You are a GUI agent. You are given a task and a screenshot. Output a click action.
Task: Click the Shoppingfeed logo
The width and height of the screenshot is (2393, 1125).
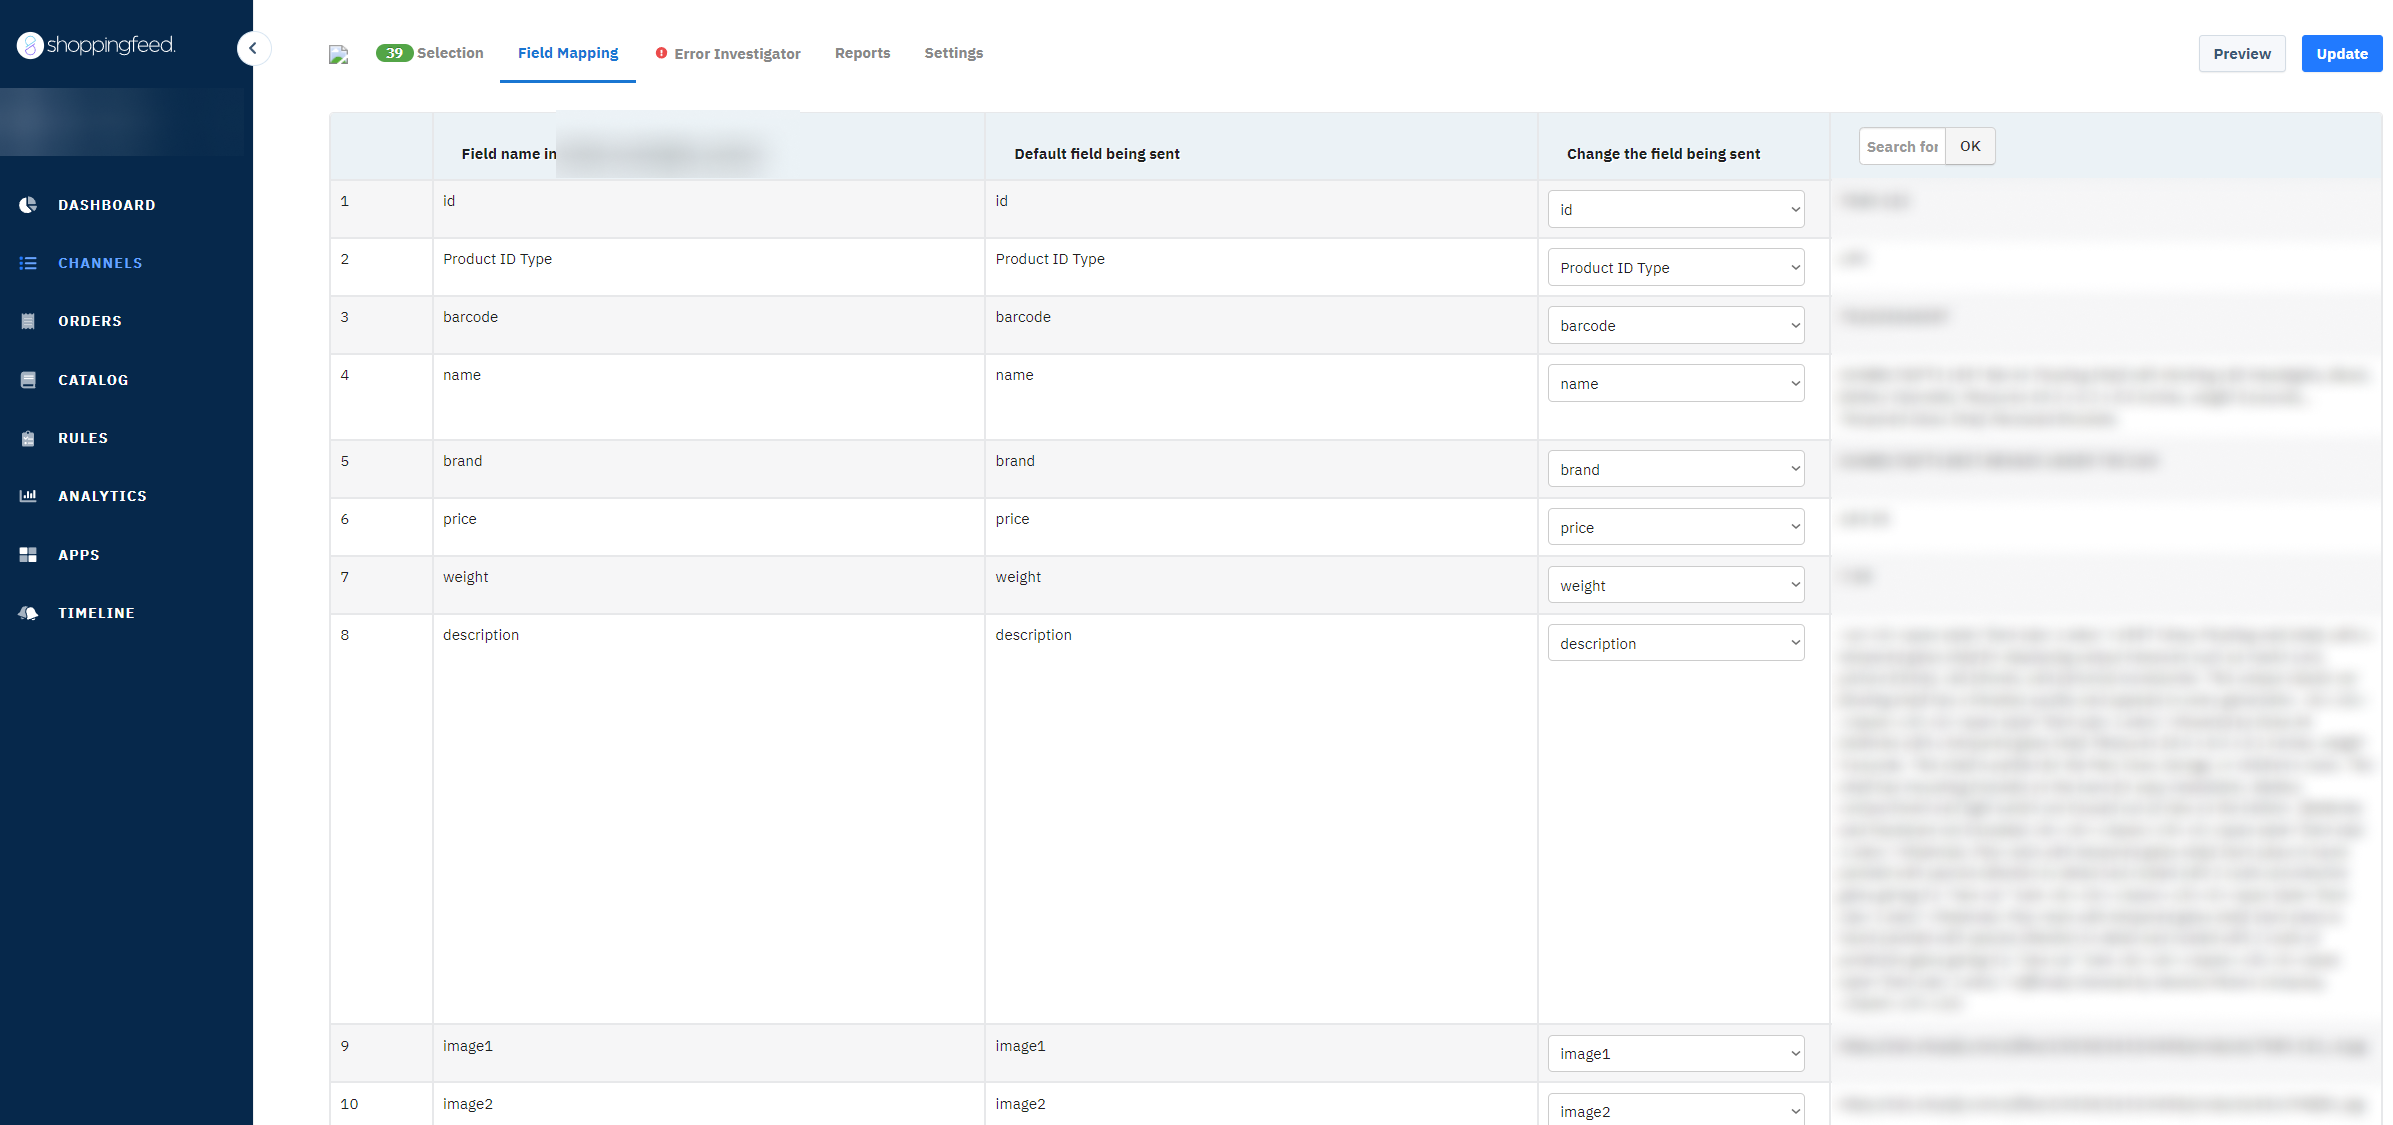click(96, 45)
